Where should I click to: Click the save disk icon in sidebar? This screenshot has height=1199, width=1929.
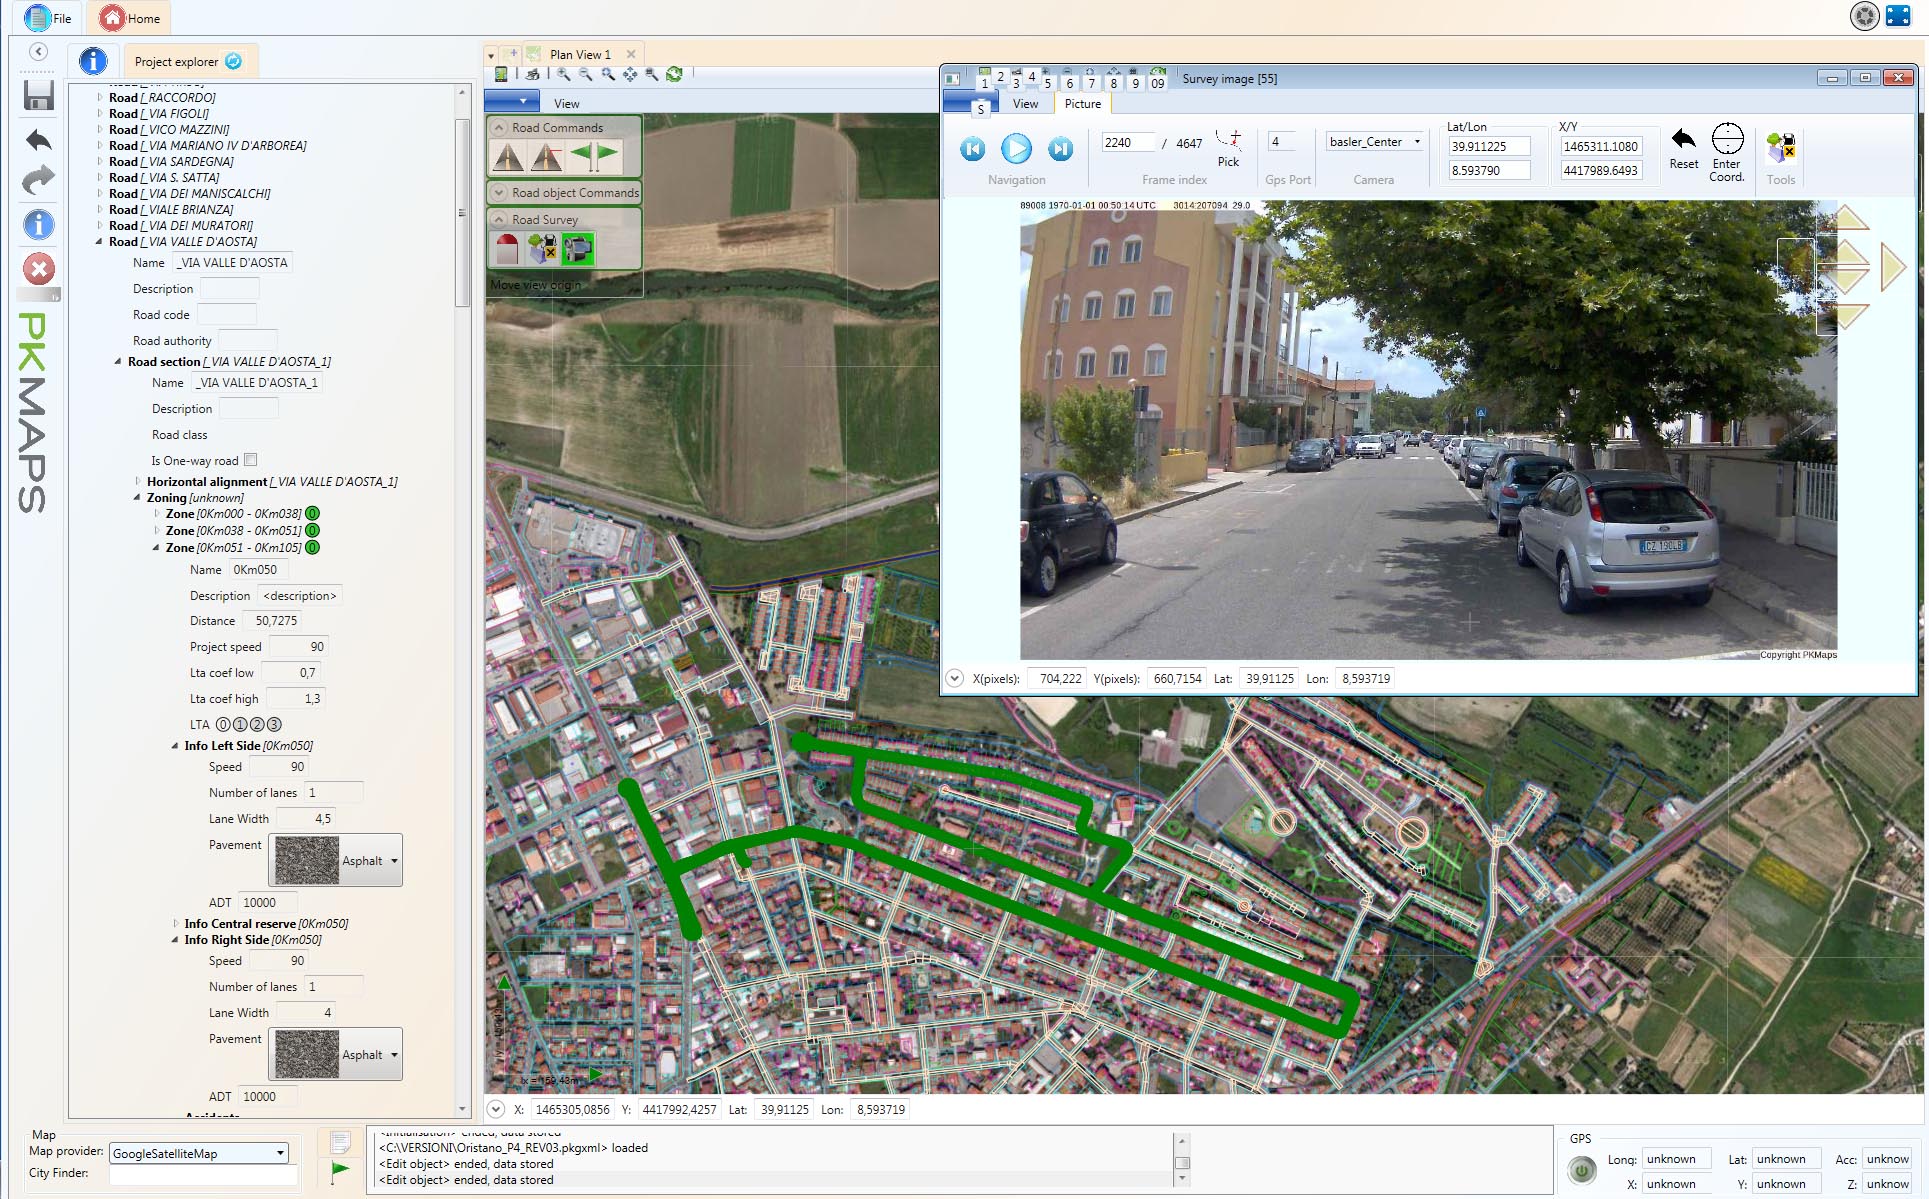39,95
